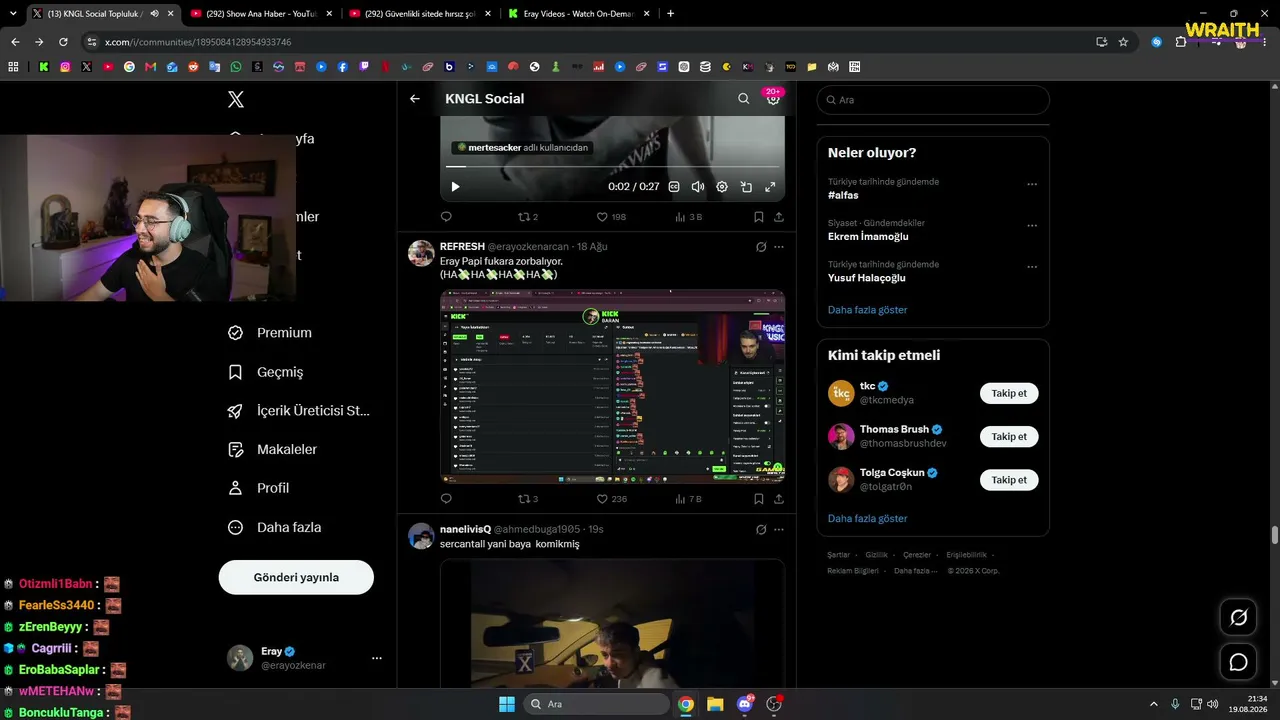The height and width of the screenshot is (720, 1280).
Task: Bookmark this page with the star
Action: pos(1123,42)
